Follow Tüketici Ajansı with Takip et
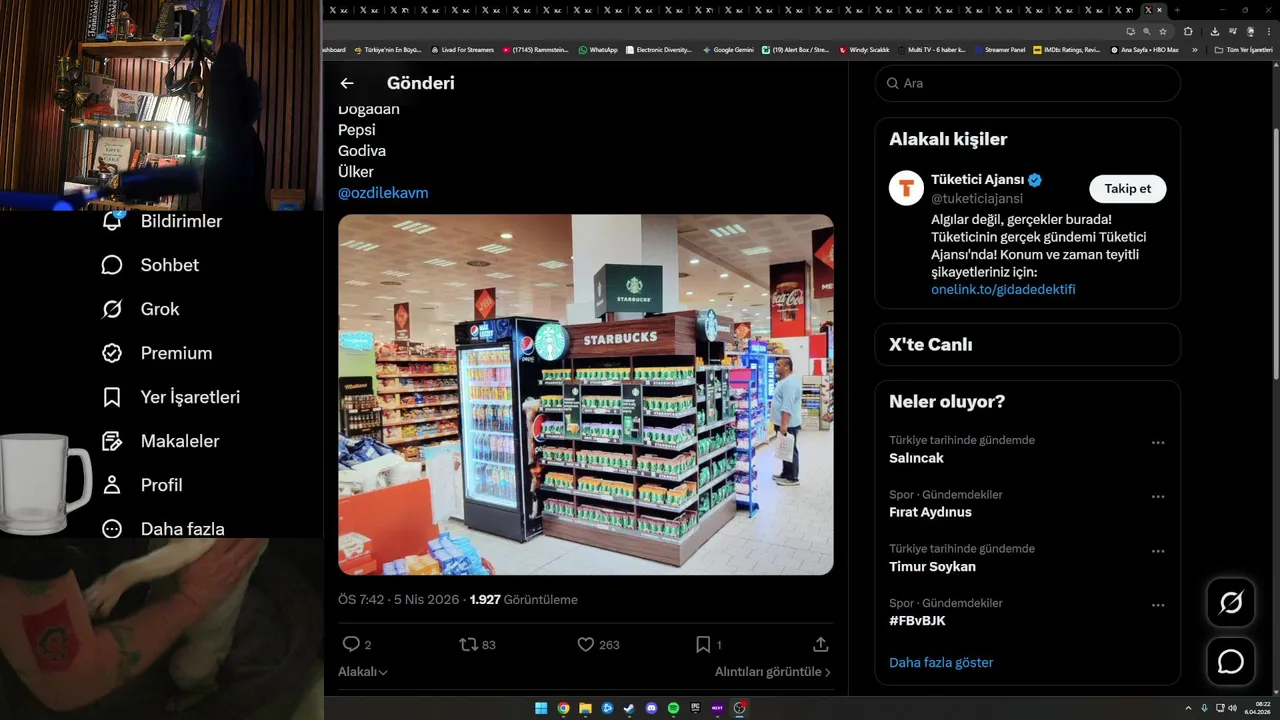The image size is (1280, 720). click(x=1127, y=188)
